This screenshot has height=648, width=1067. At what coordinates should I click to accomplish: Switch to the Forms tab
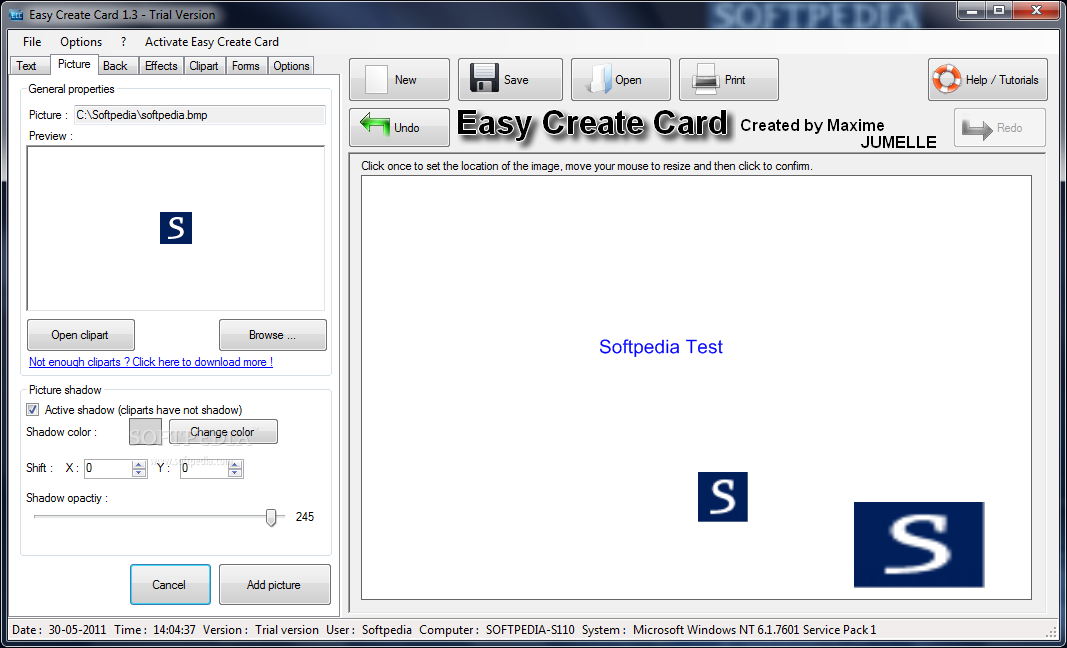tap(246, 66)
